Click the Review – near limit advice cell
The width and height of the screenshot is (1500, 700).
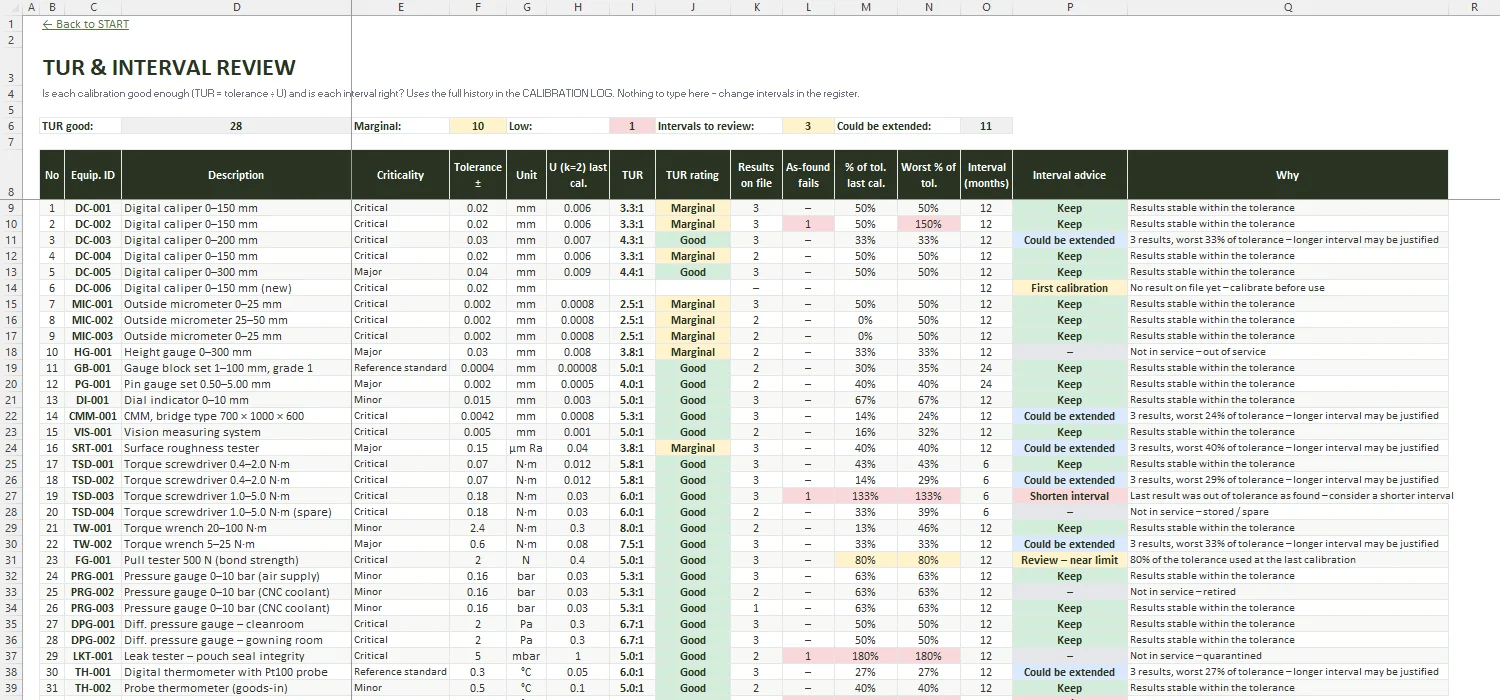click(x=1069, y=560)
